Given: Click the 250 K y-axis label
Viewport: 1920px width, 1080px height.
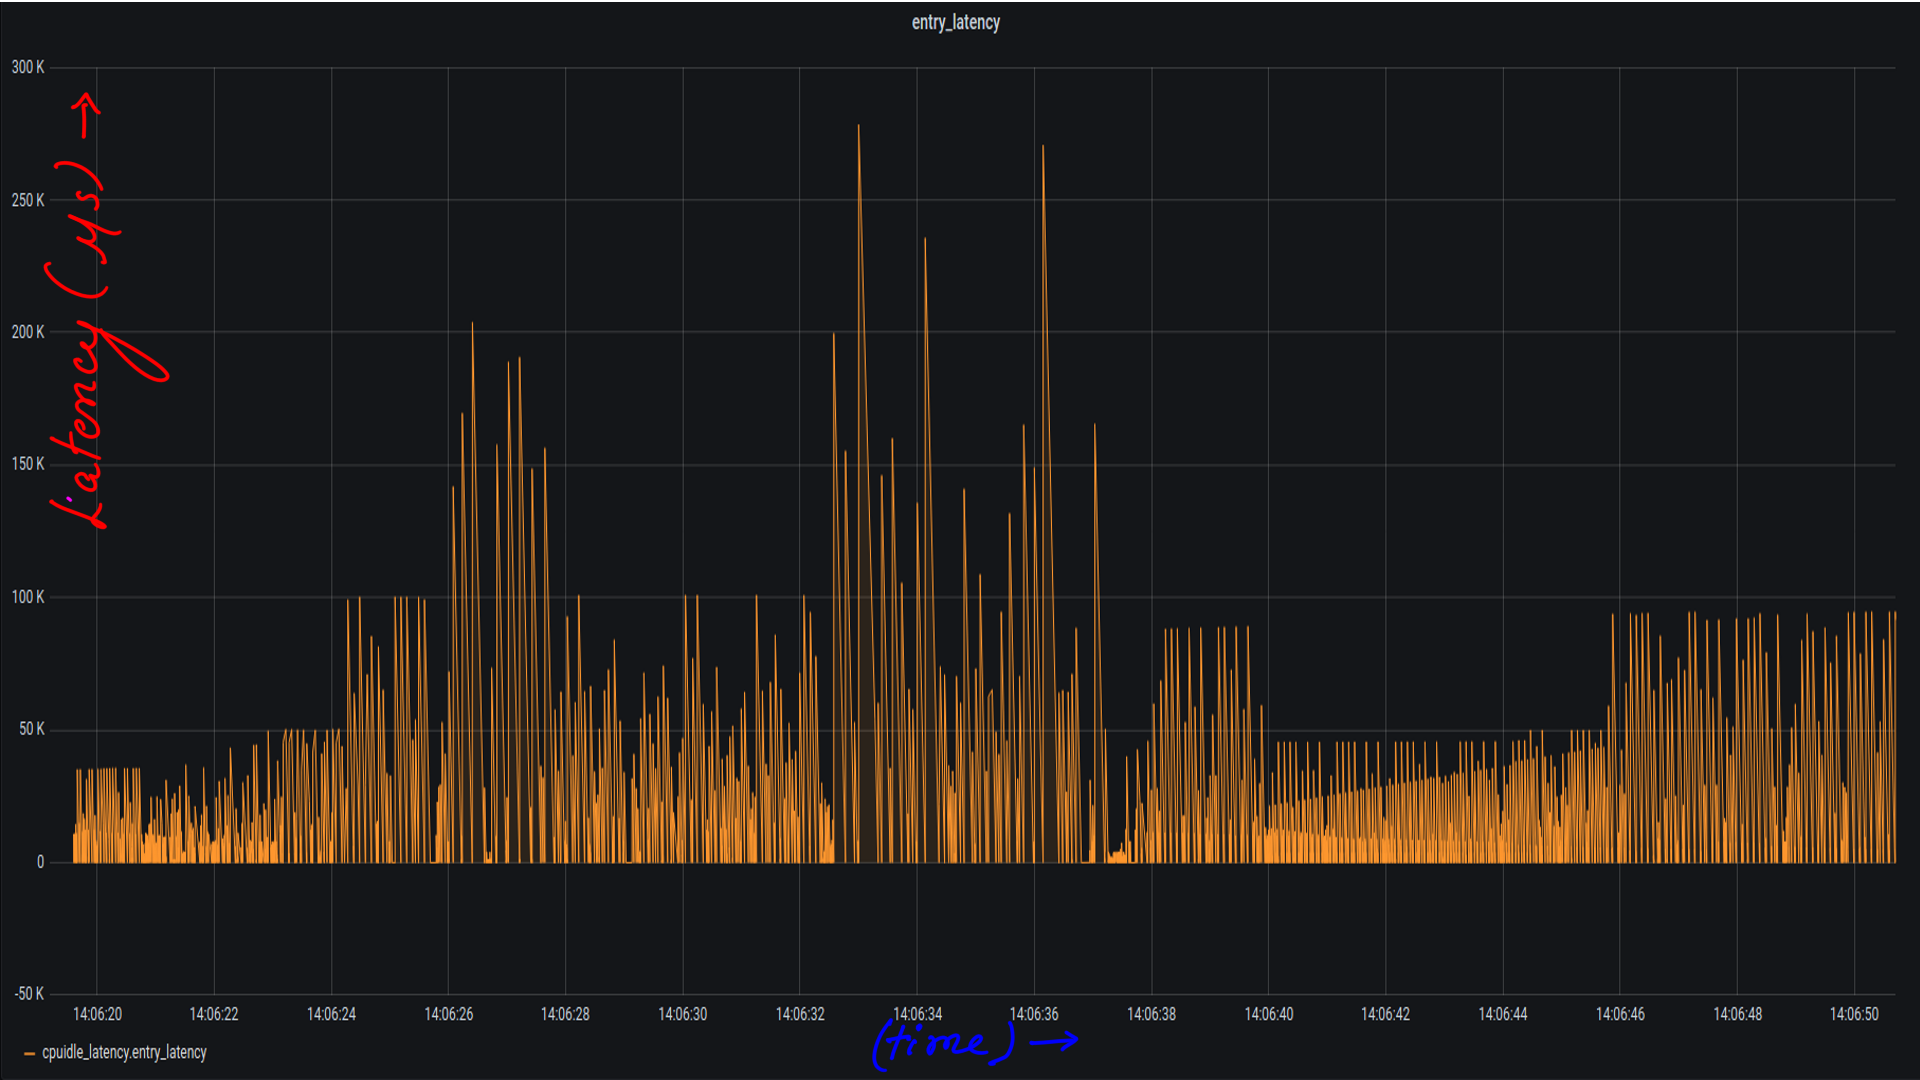Looking at the screenshot, I should point(28,200).
